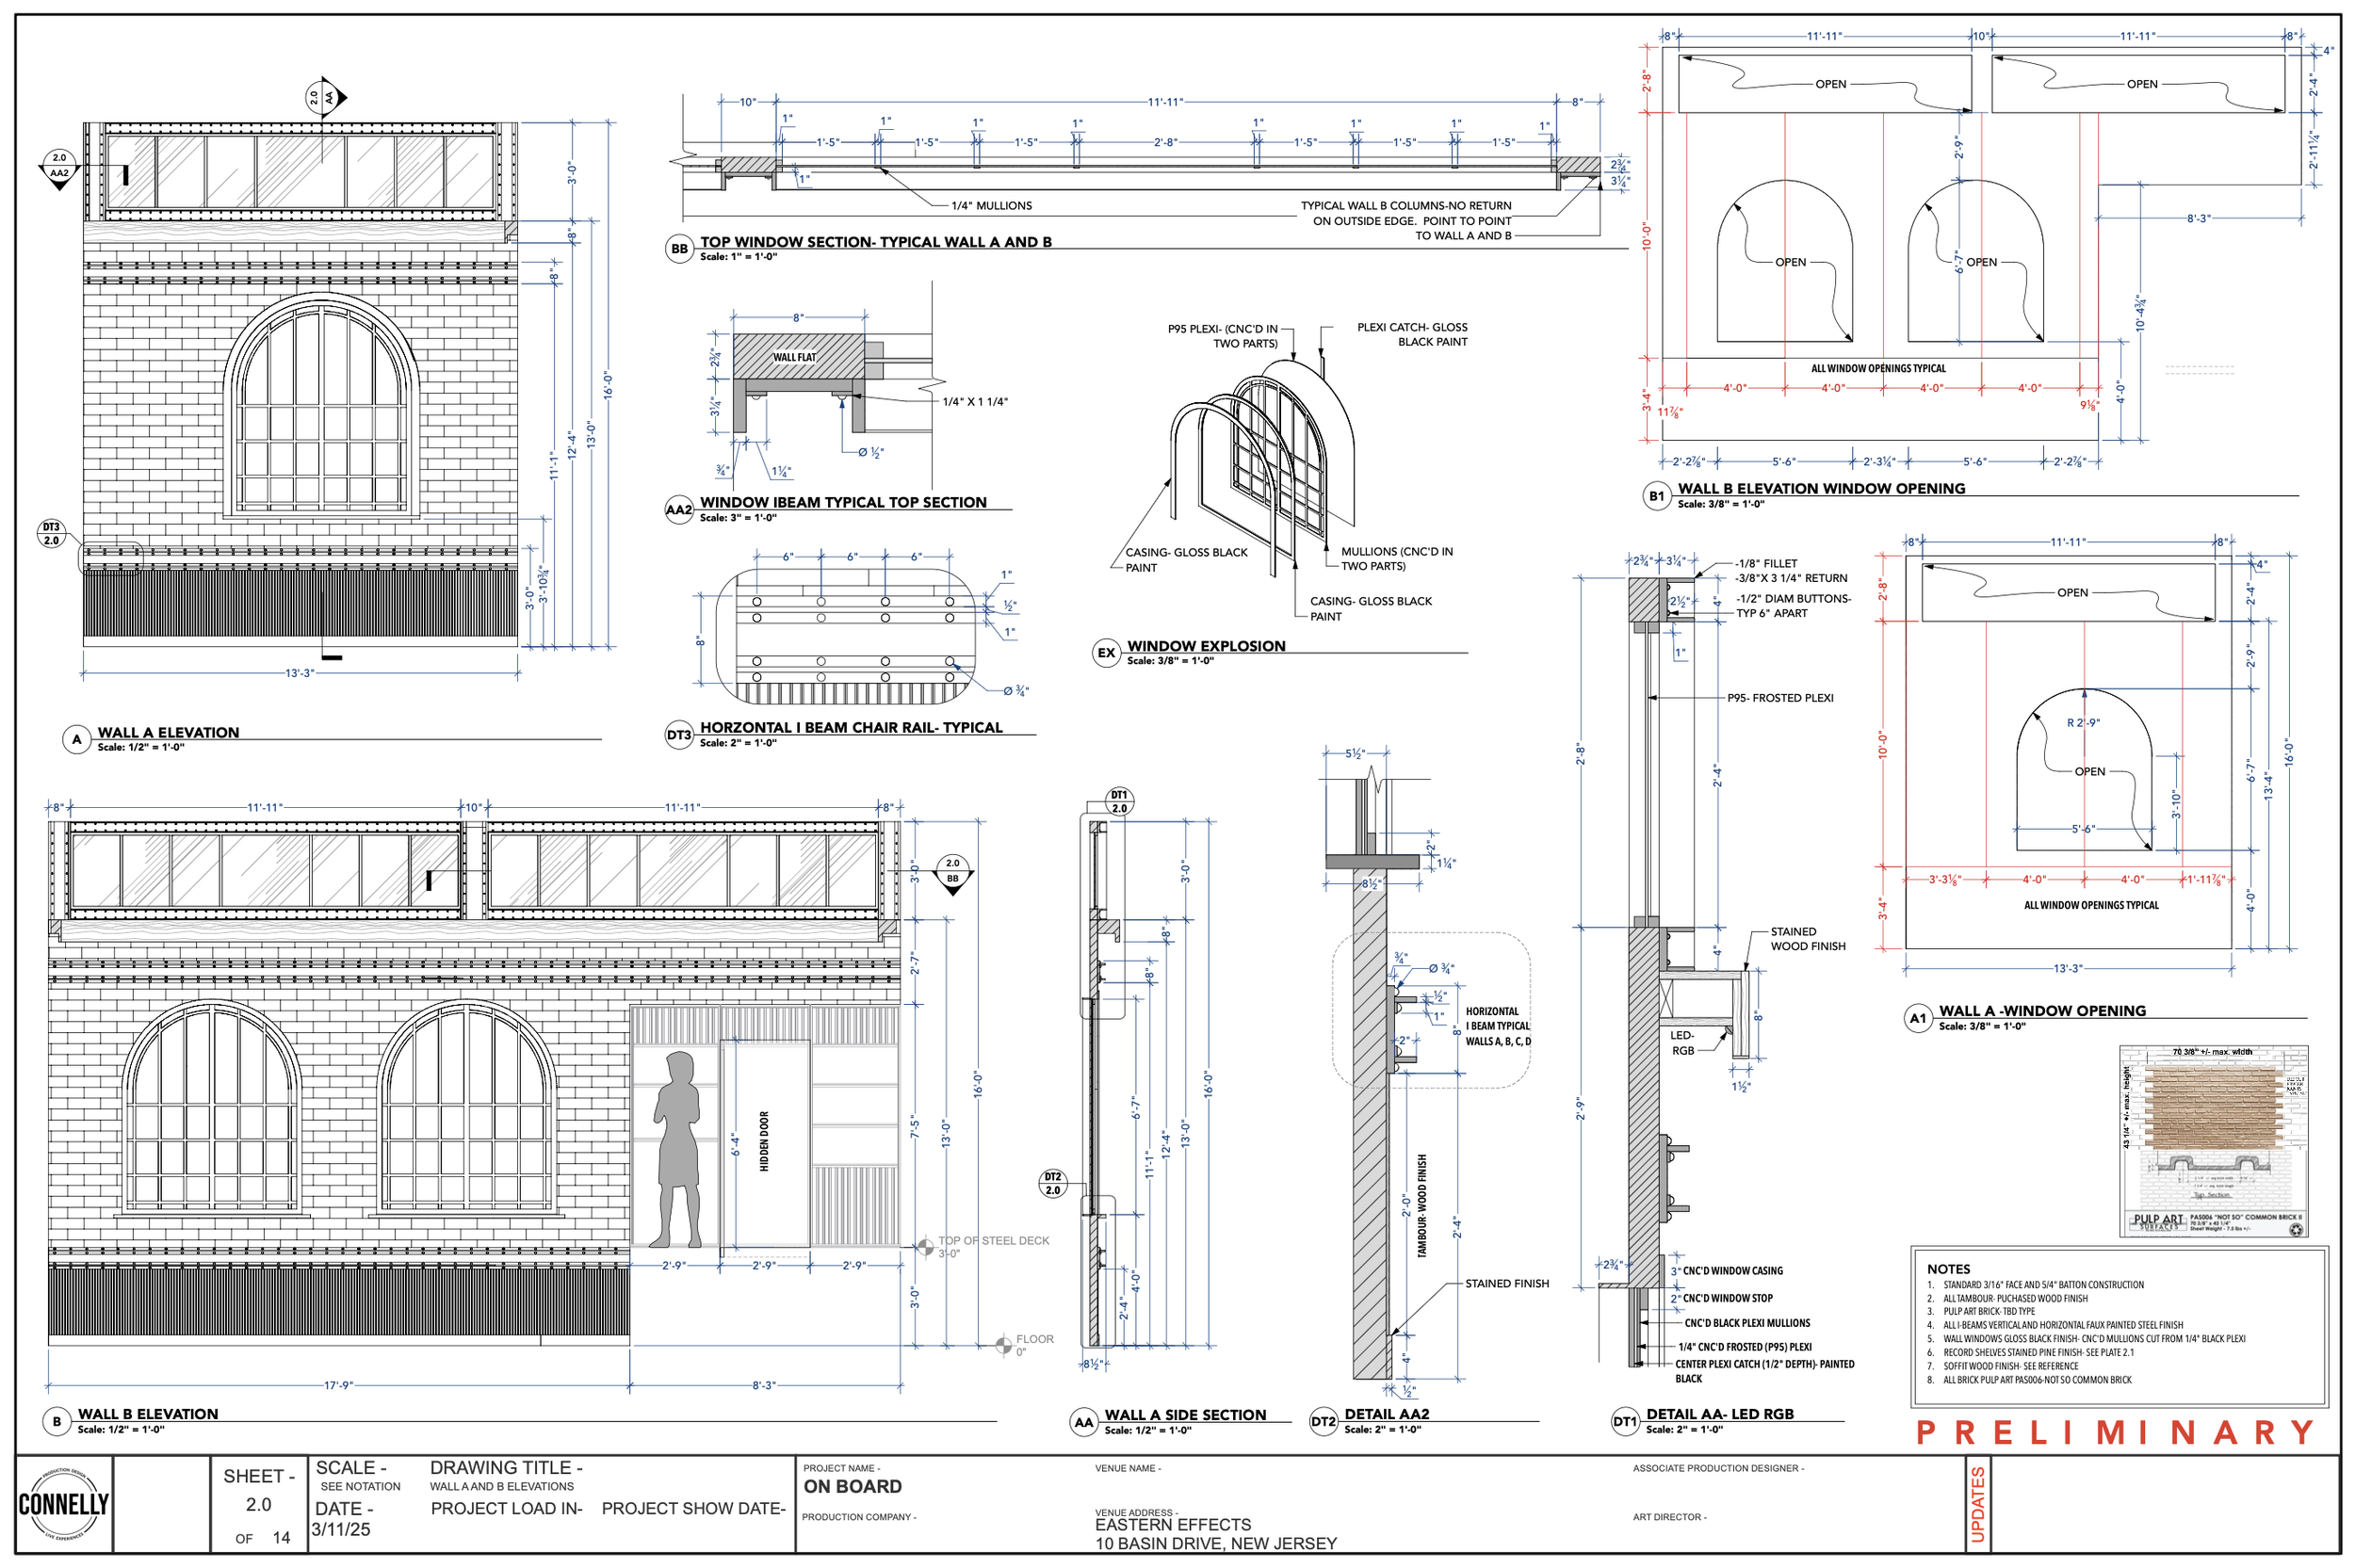This screenshot has width=2355, height=1568.
Task: Click the DT2 callout on side section
Action: coord(1052,1184)
